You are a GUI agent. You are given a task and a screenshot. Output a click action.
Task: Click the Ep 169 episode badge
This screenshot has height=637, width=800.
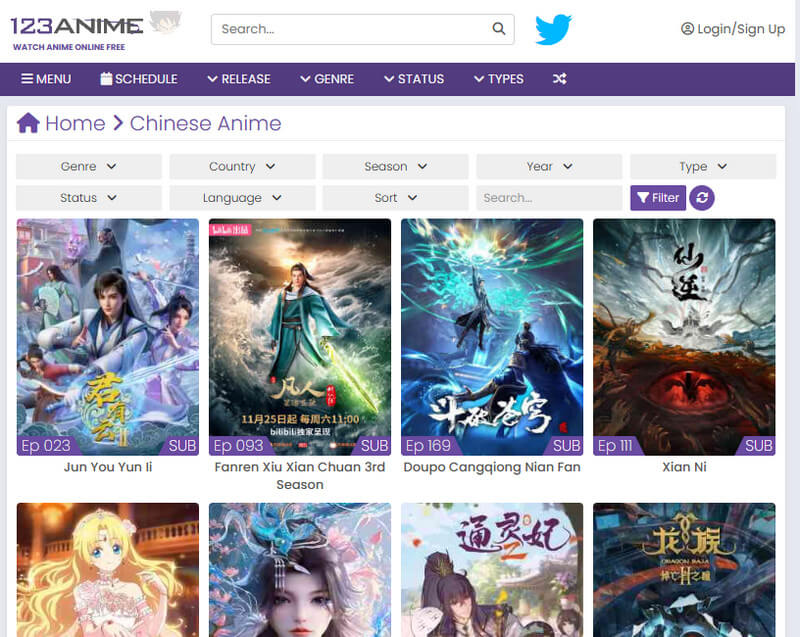[x=429, y=446]
